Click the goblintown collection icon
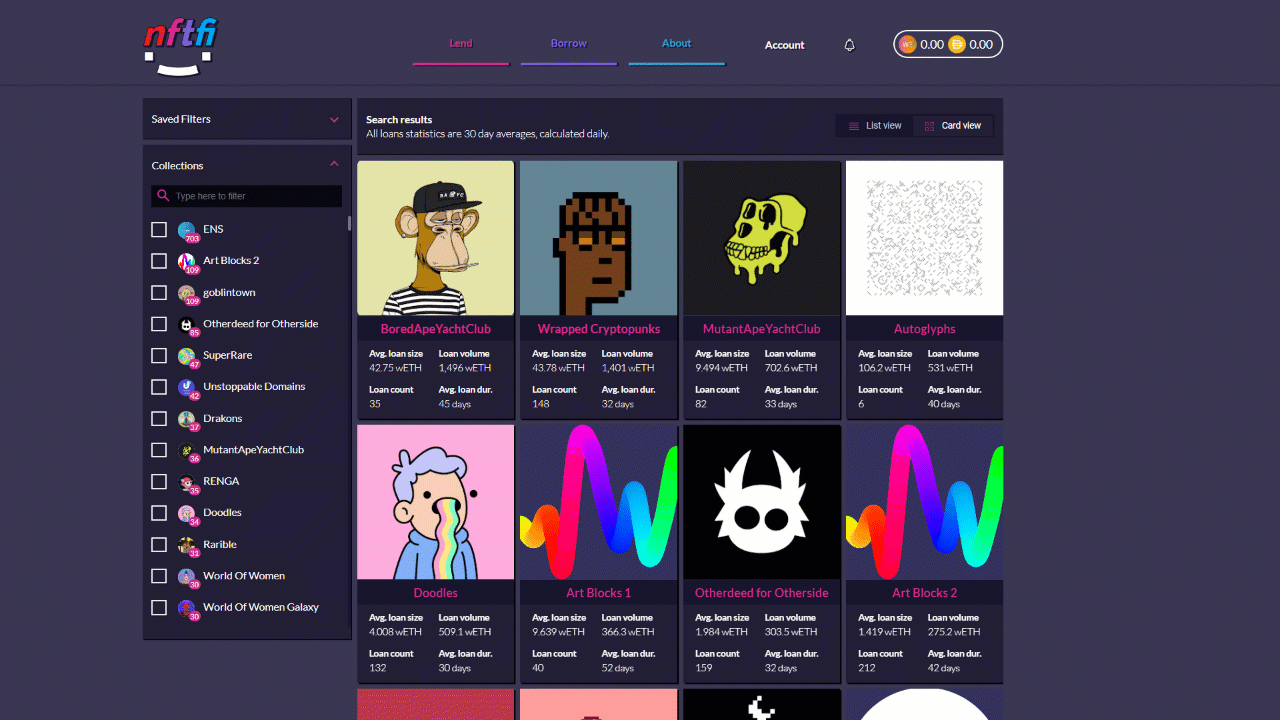 tap(187, 294)
